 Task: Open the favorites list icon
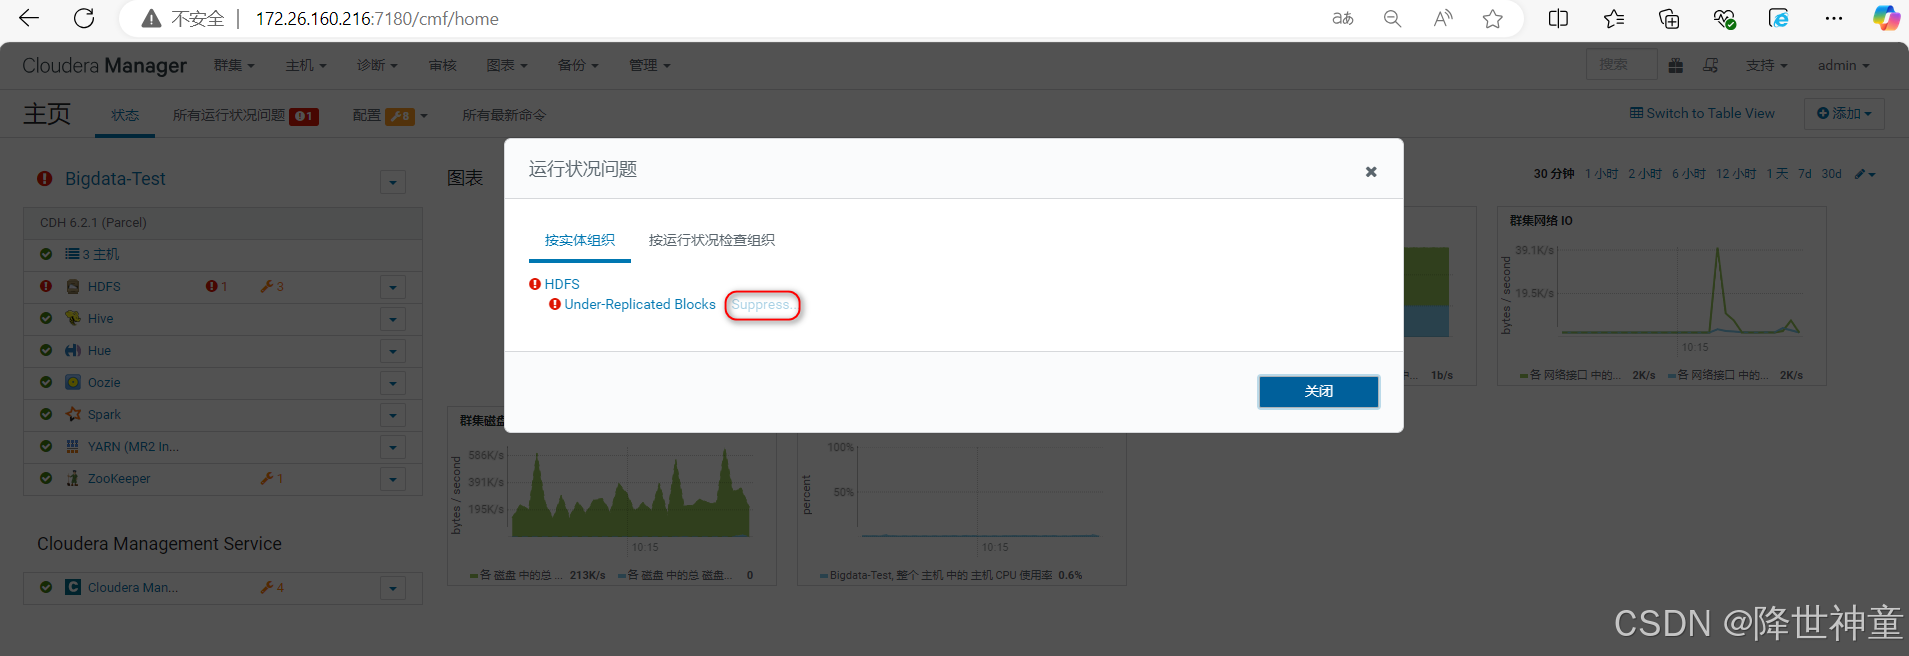click(x=1613, y=18)
